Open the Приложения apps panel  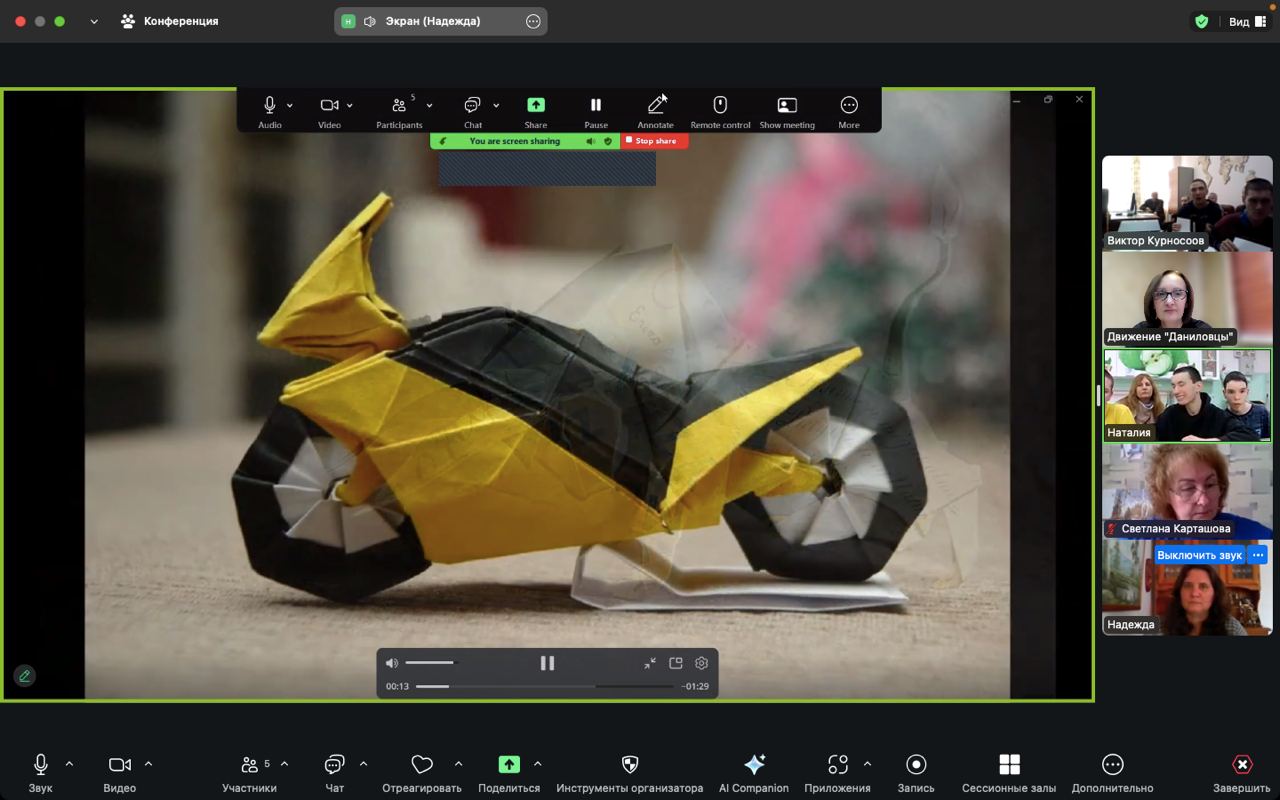[837, 765]
